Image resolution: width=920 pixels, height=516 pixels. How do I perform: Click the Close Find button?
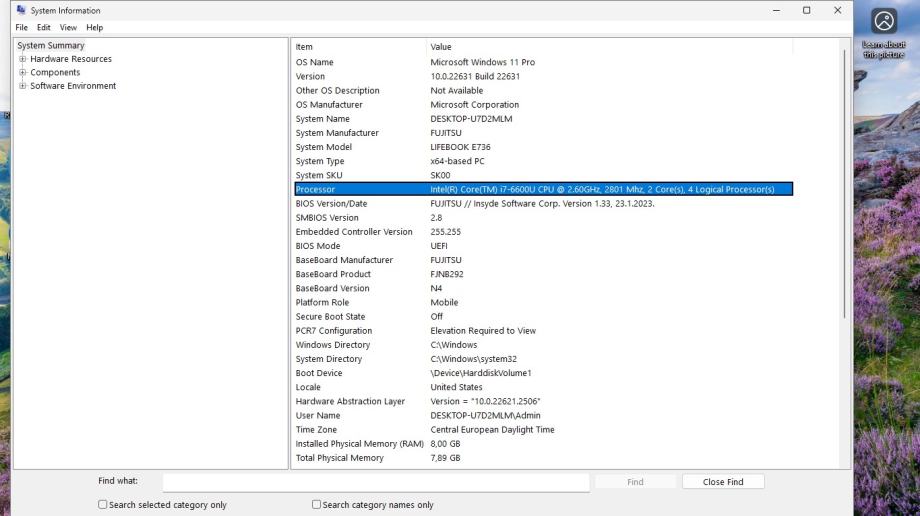pyautogui.click(x=723, y=481)
